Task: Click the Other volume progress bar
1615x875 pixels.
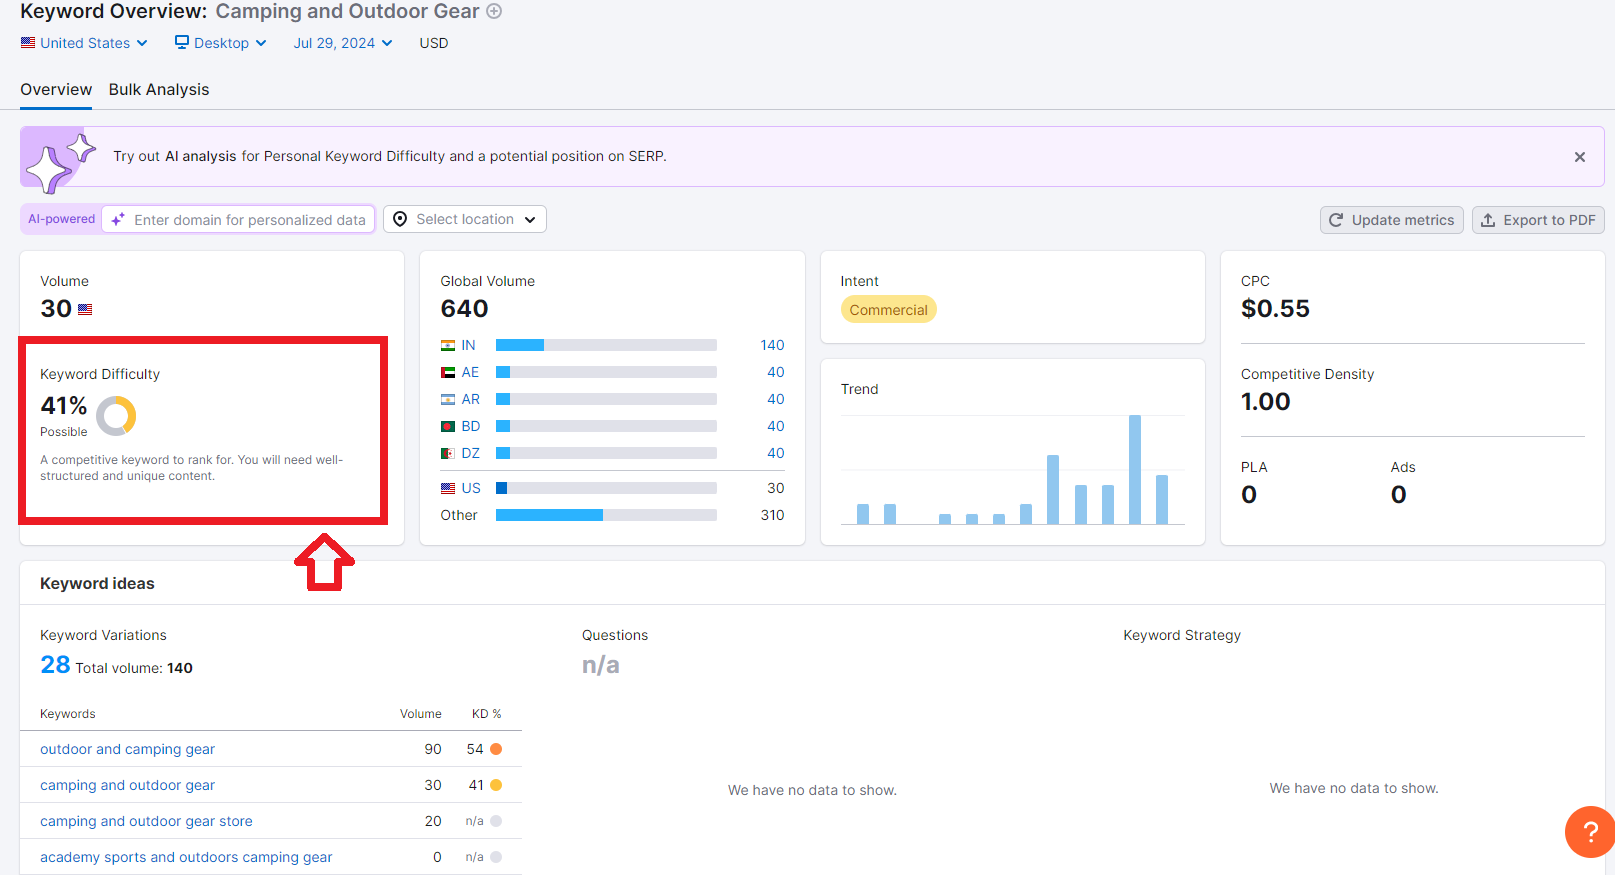Action: point(606,515)
